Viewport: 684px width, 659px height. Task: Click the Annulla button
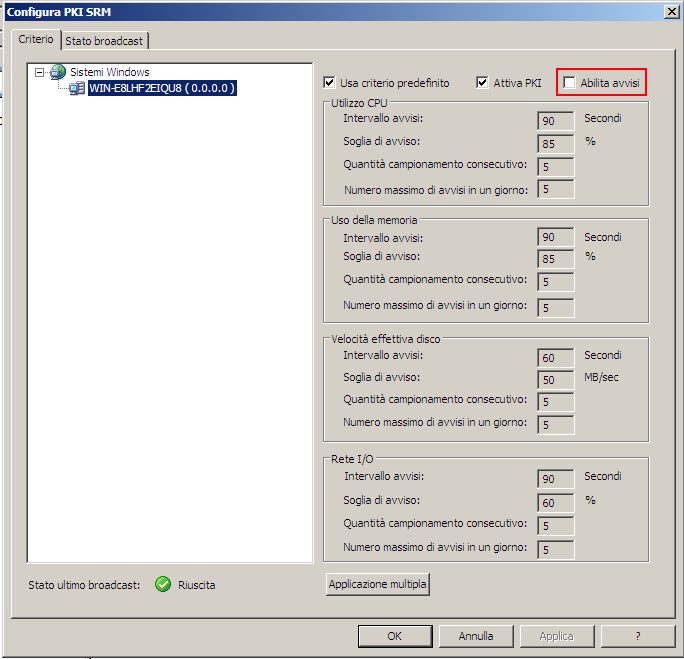point(476,636)
